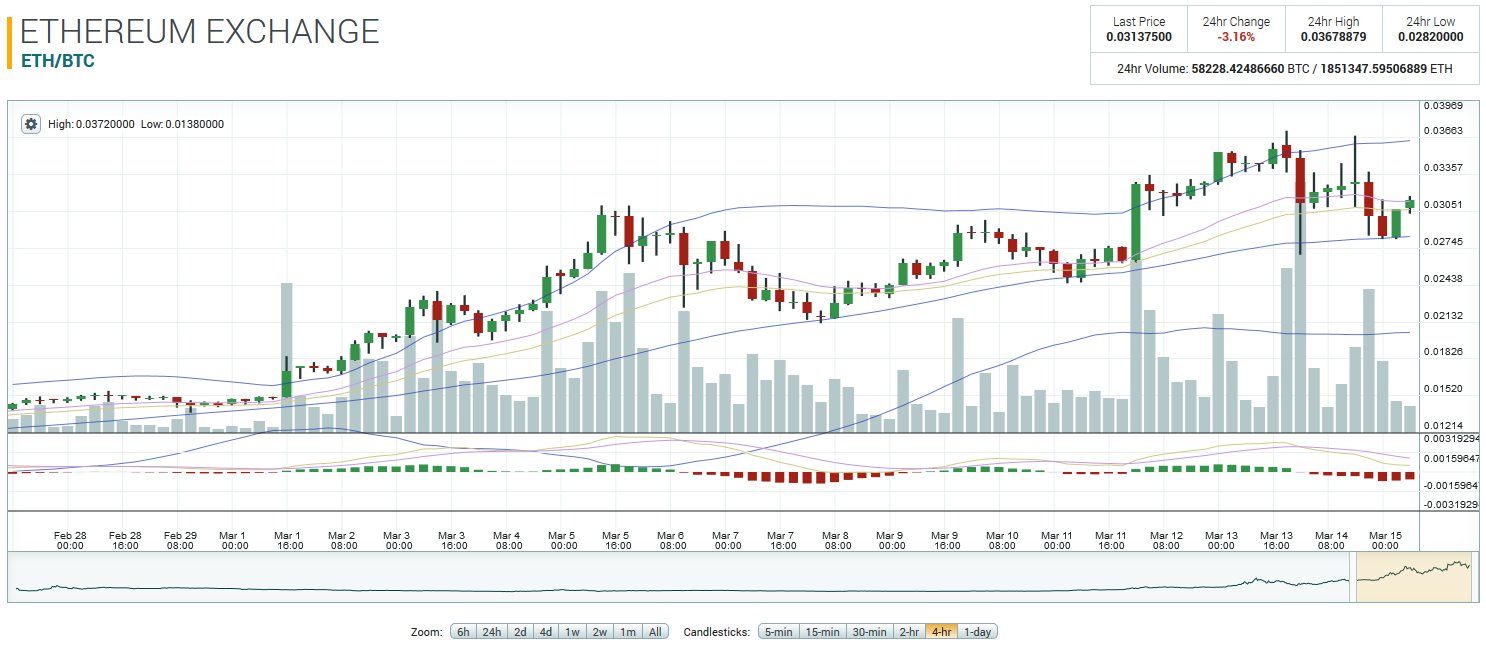Open chart settings via the gear icon

(31, 124)
